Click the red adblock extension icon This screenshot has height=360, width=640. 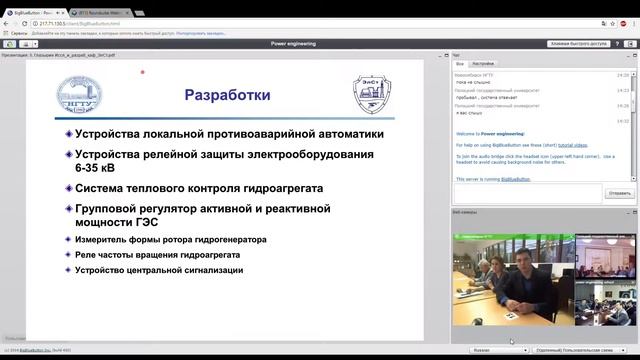click(623, 24)
